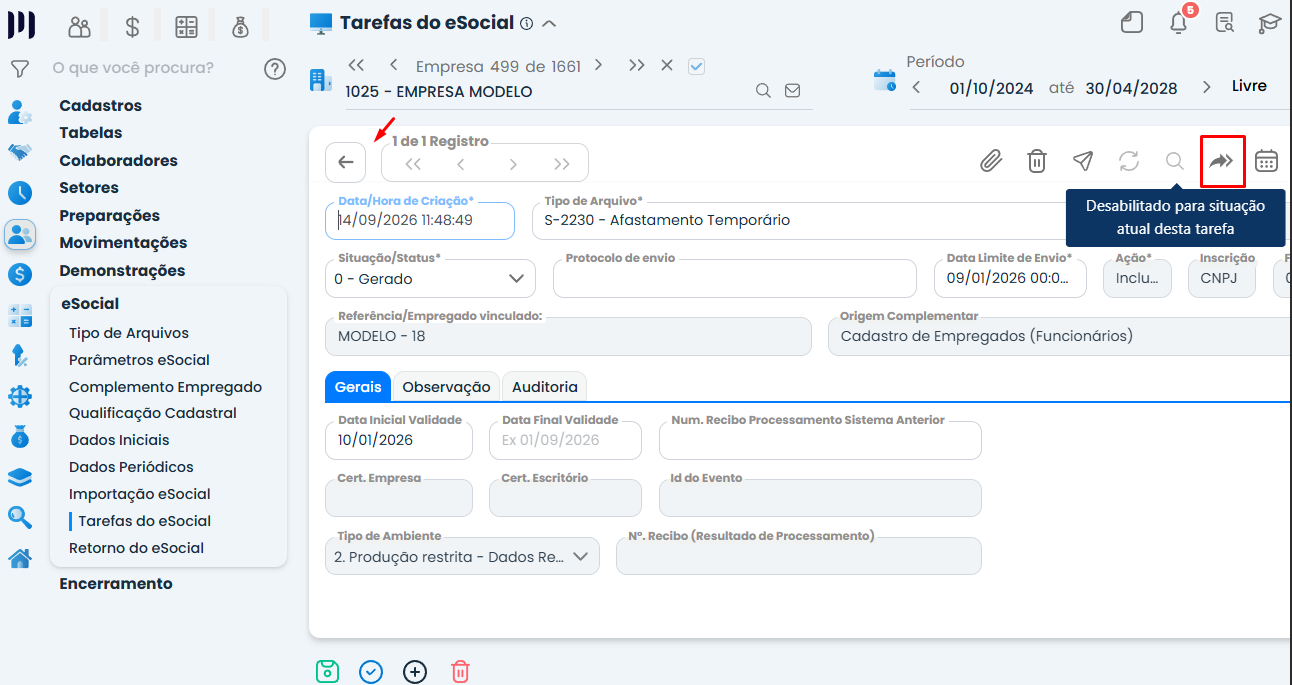Open Colaboradores menu
Image resolution: width=1292 pixels, height=685 pixels.
pyautogui.click(x=118, y=160)
